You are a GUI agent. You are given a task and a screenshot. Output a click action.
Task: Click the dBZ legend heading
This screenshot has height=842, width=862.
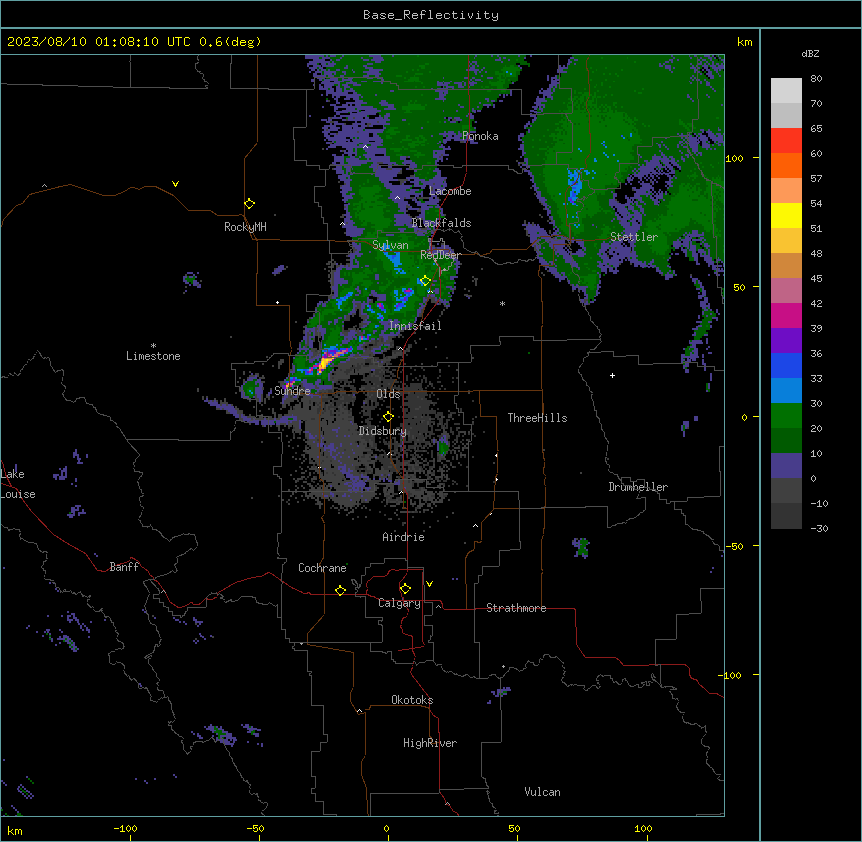pos(810,54)
